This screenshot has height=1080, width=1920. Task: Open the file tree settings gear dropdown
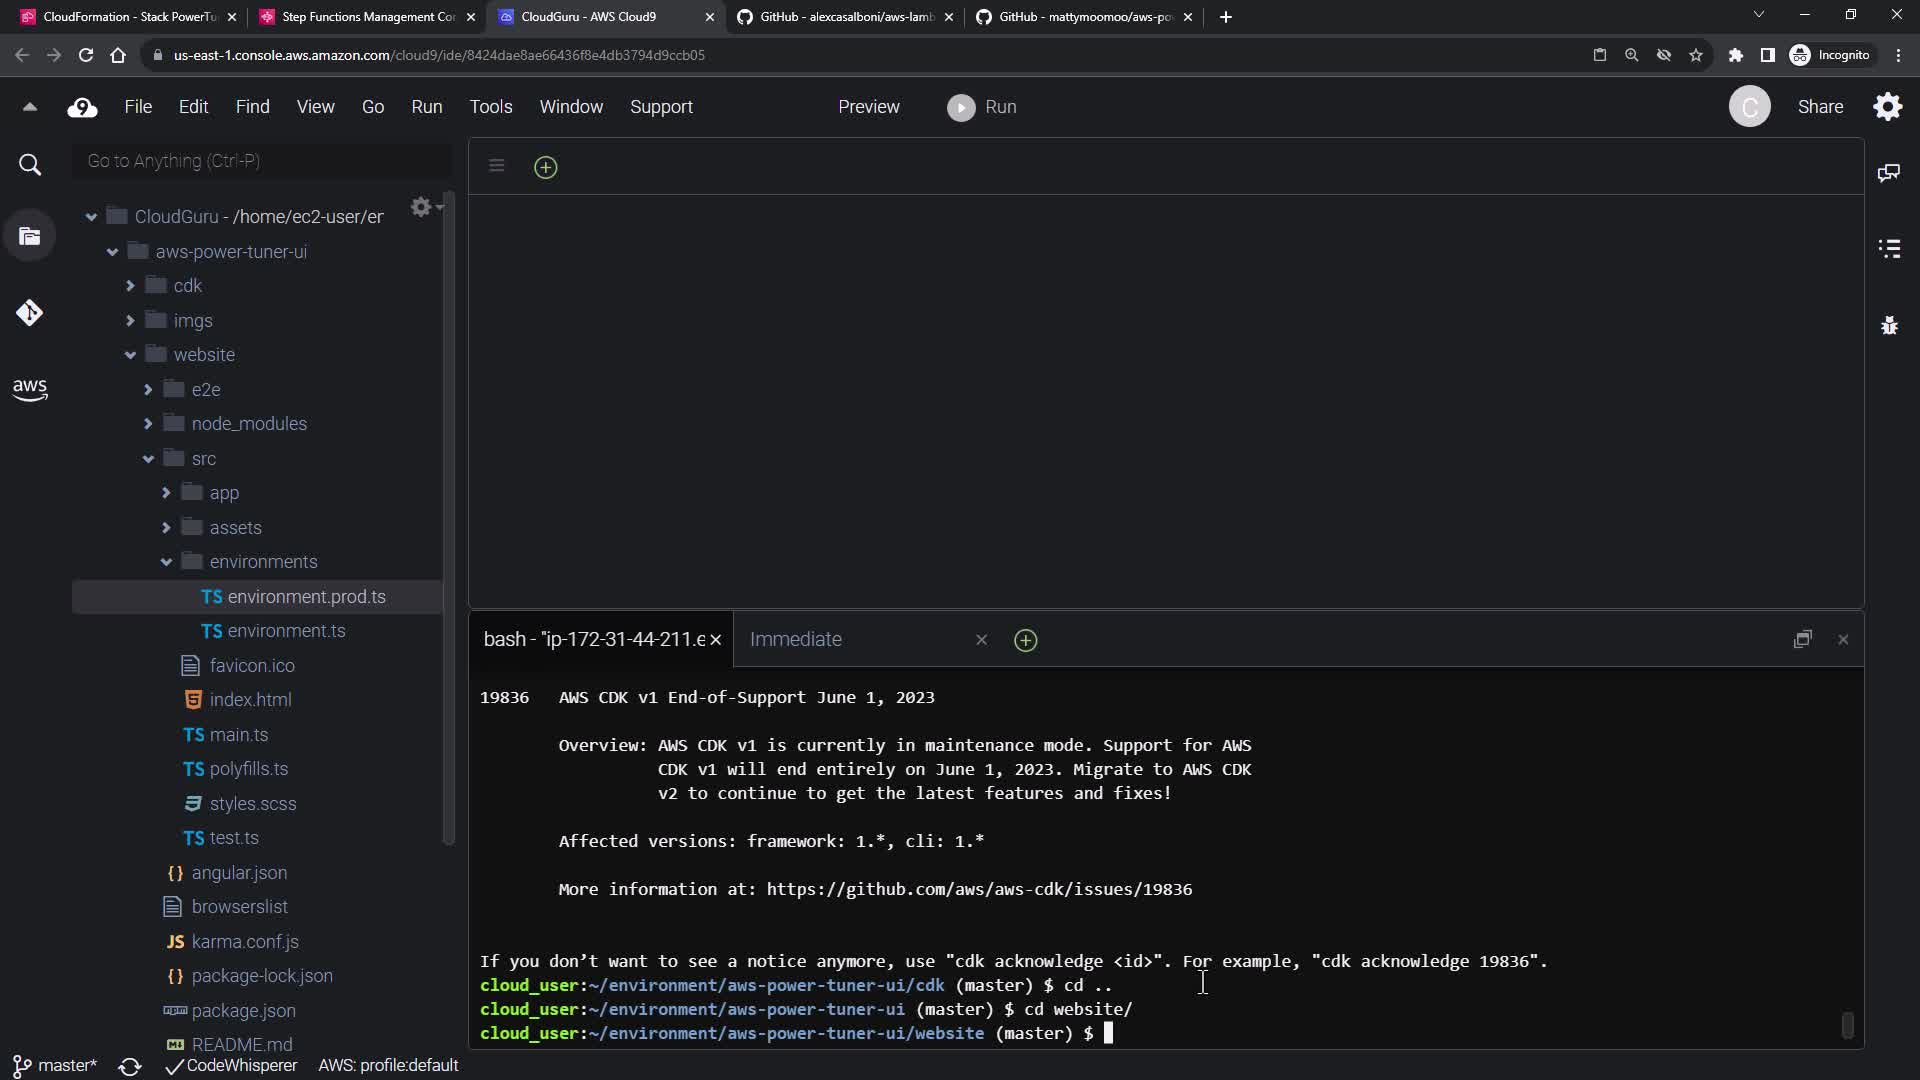(424, 207)
